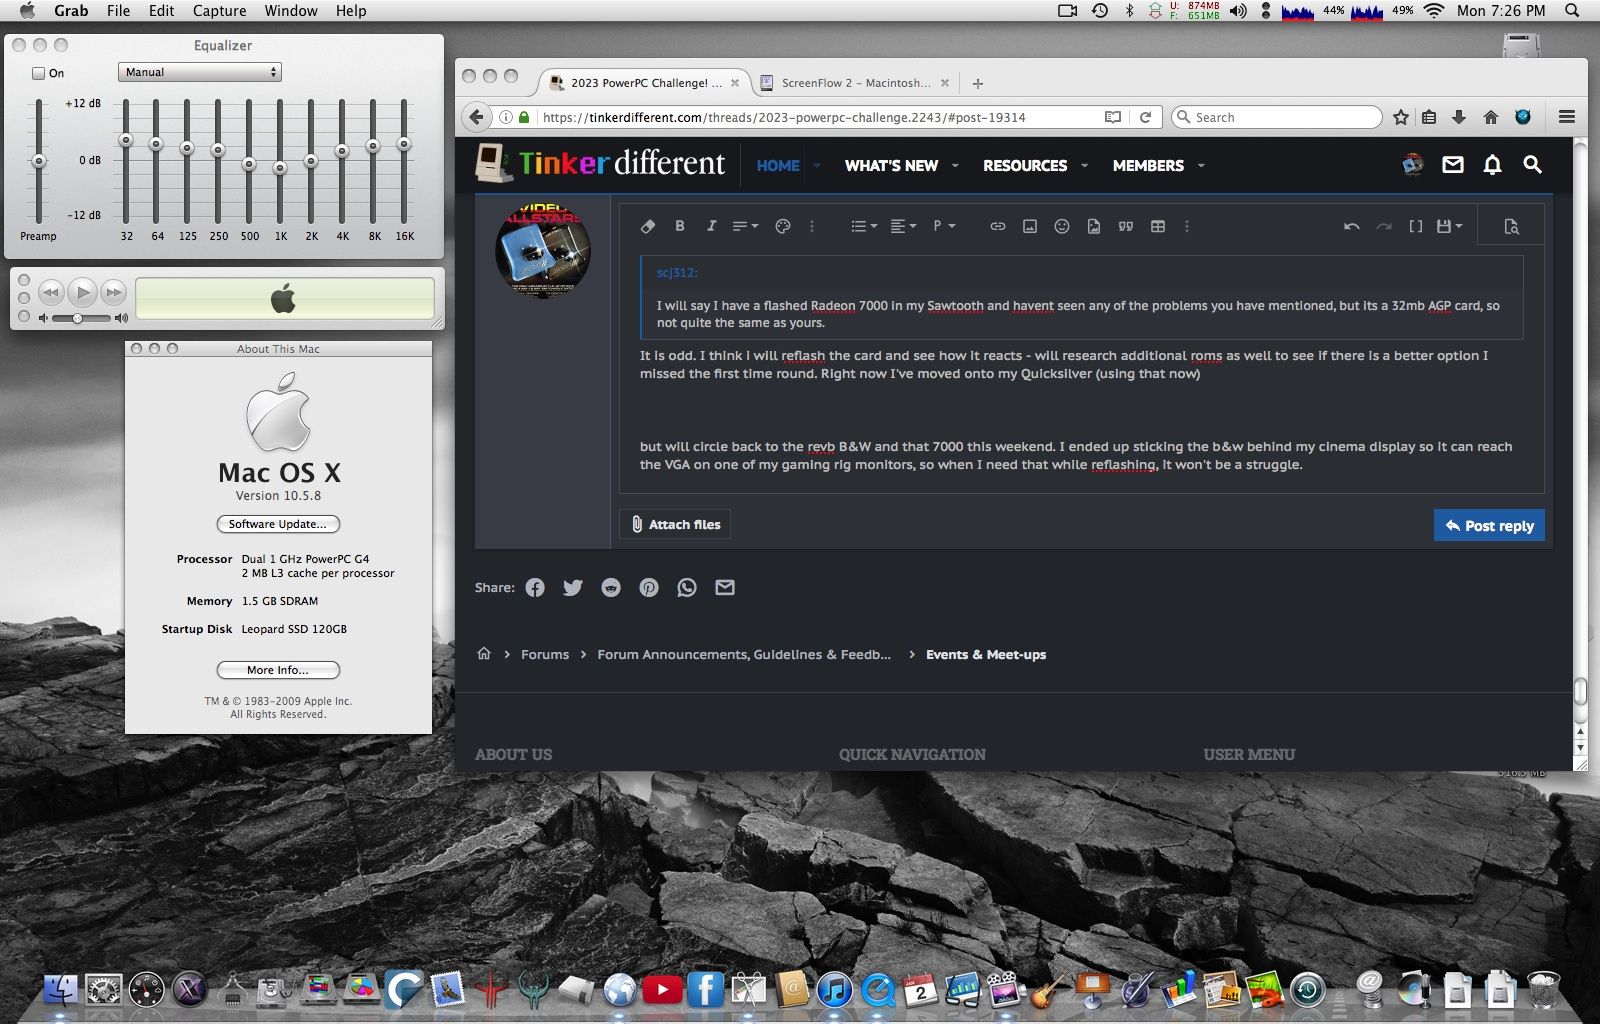Open Wi-Fi status icon in menu bar
Viewport: 1600px width, 1024px height.
pyautogui.click(x=1433, y=11)
